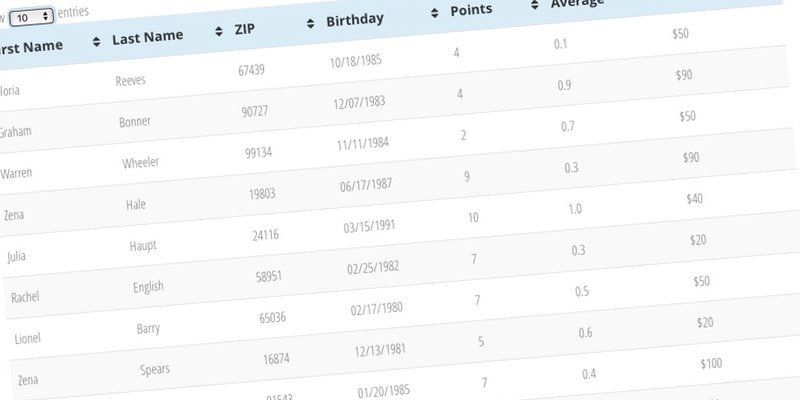800x400 pixels.
Task: Click the sort arrows for First Name column
Action: [96, 41]
